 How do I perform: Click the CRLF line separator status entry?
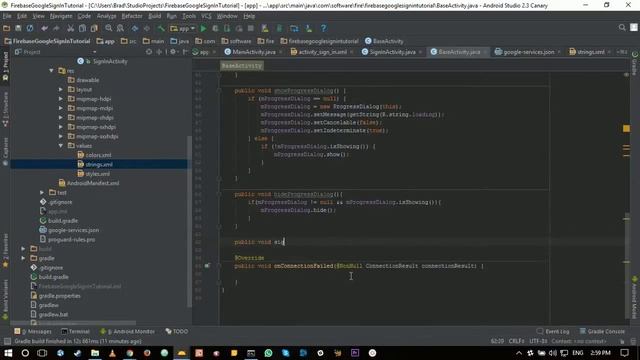(x=516, y=341)
